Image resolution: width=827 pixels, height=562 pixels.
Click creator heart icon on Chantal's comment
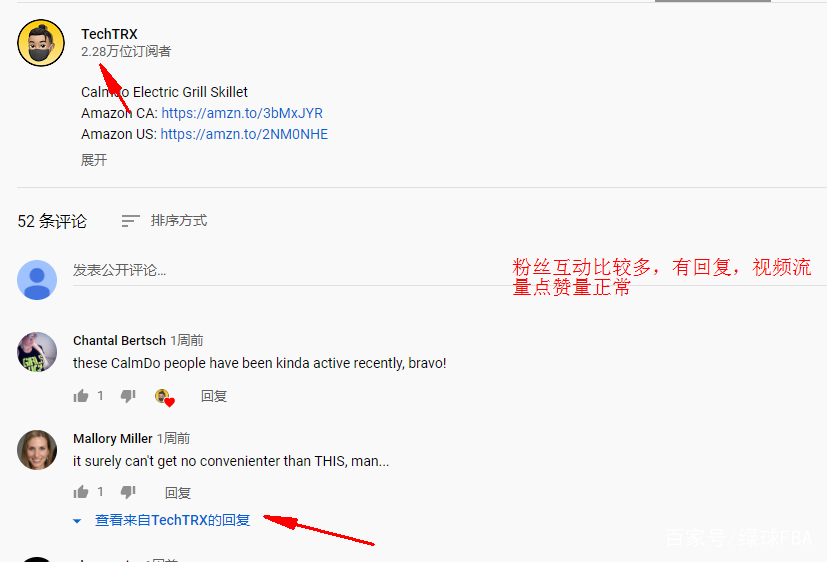point(165,398)
